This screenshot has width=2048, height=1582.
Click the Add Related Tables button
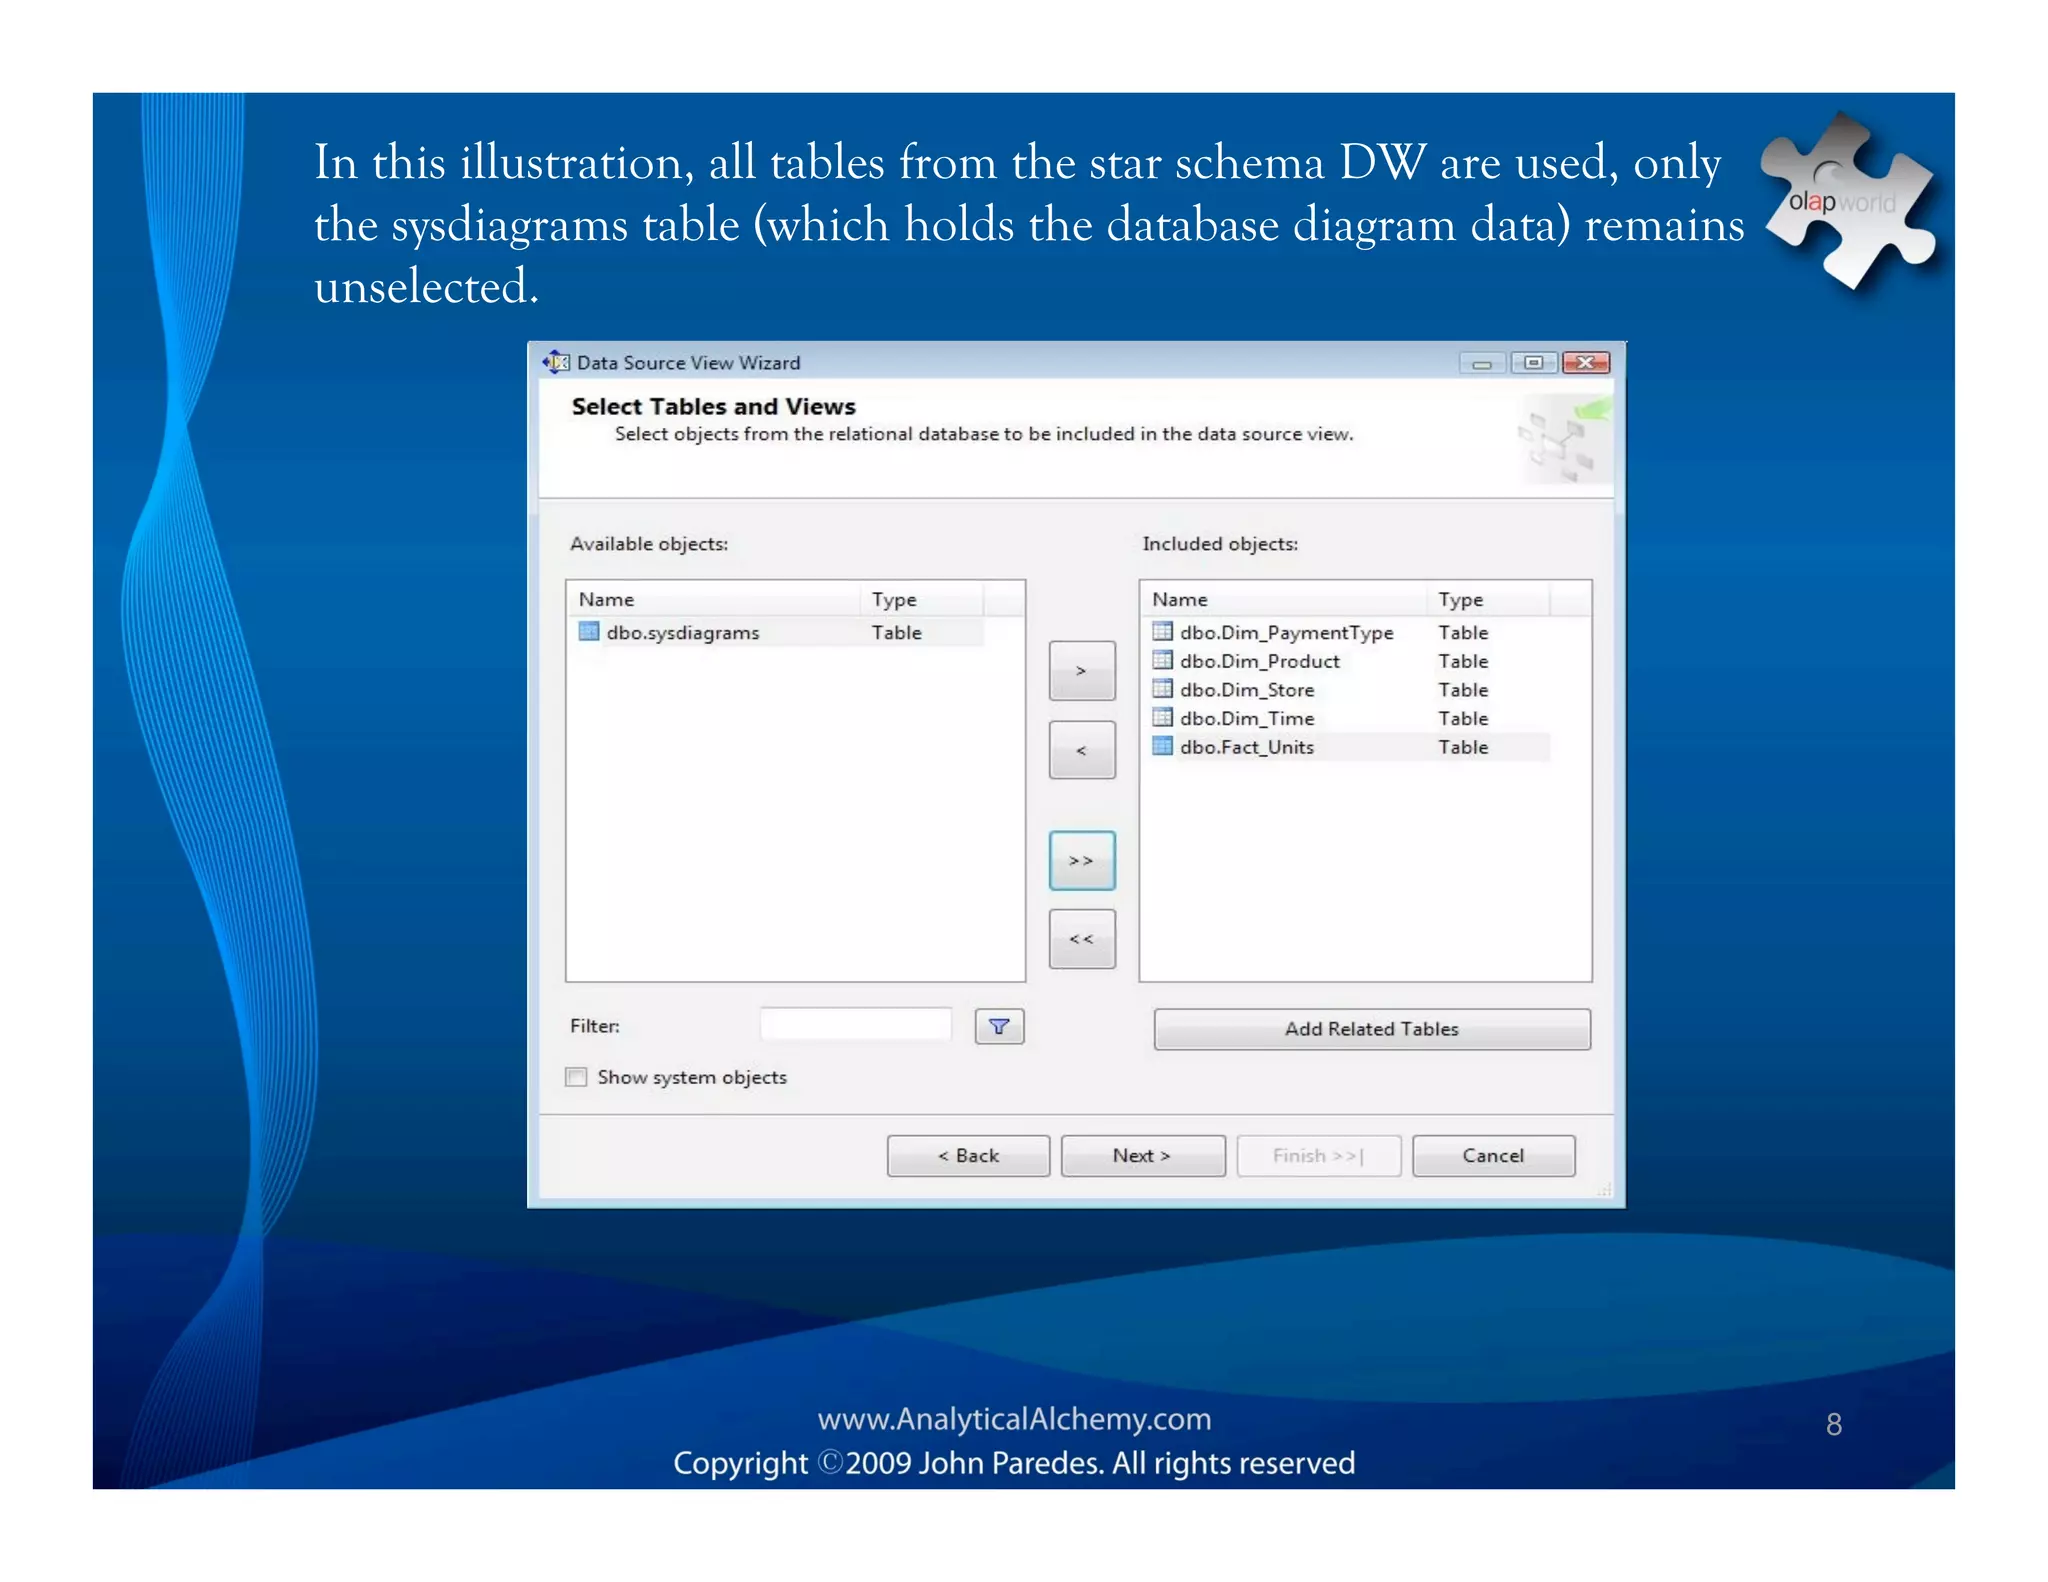point(1371,1029)
